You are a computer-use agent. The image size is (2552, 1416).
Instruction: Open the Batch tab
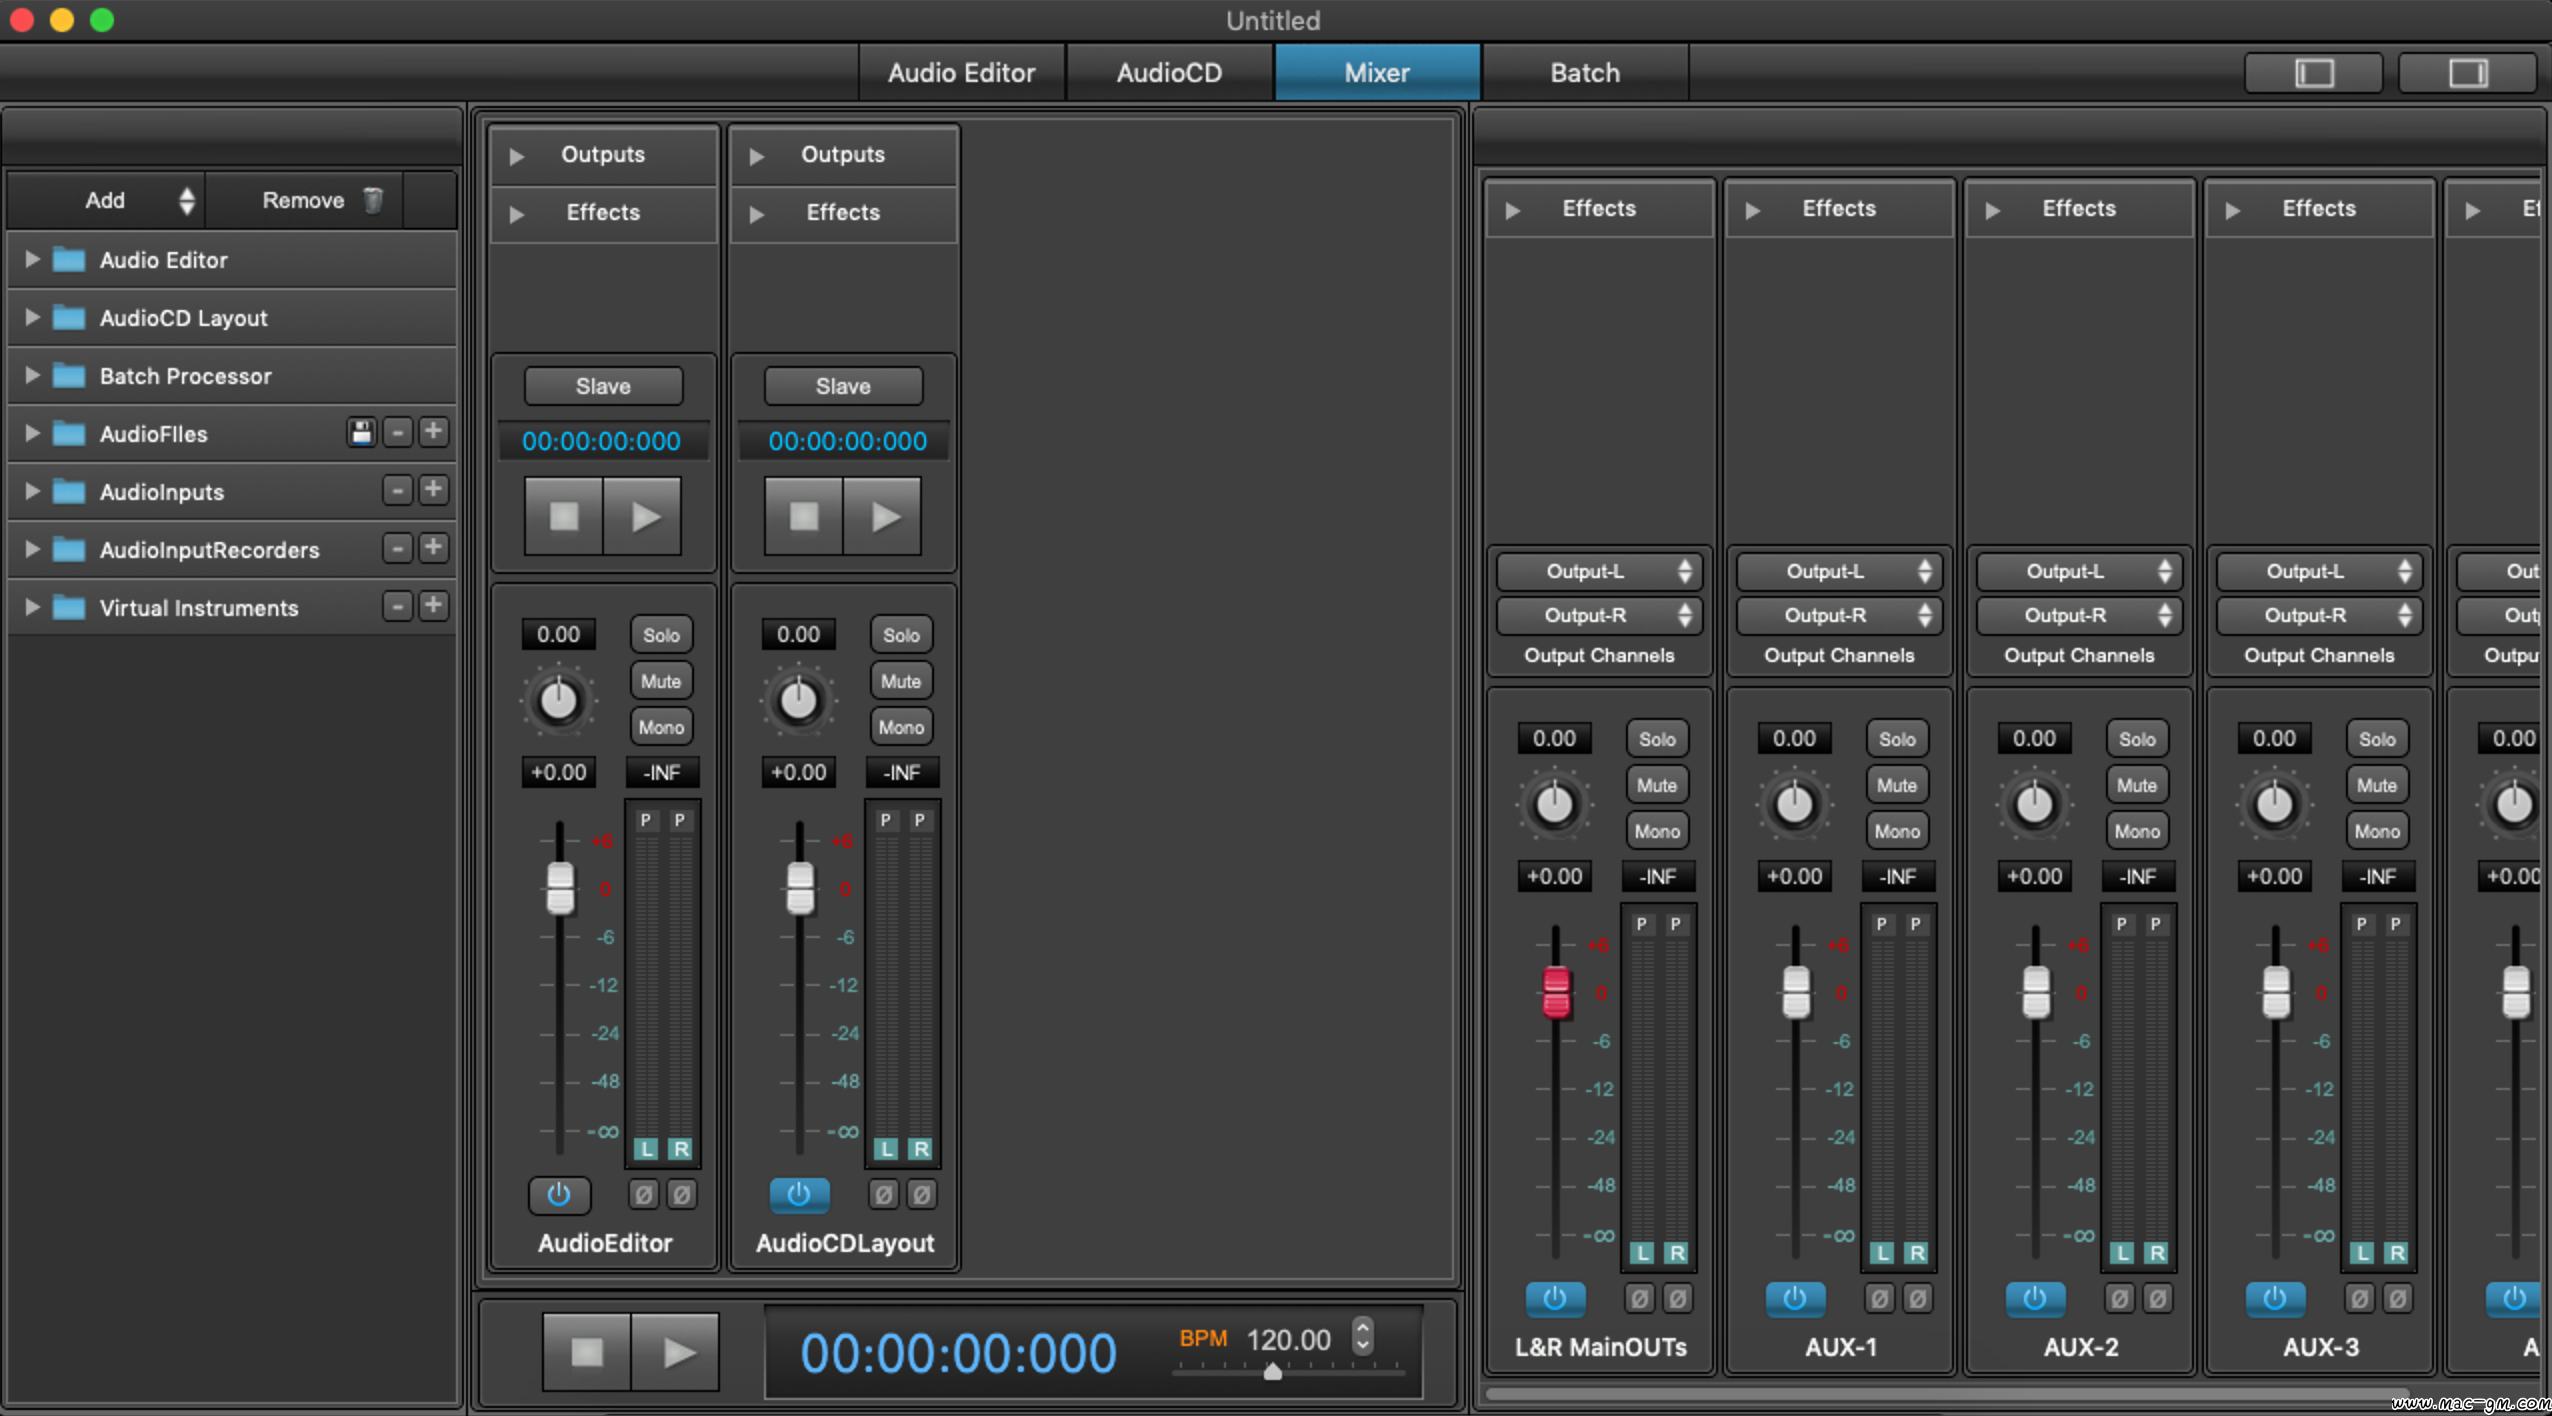coord(1584,73)
